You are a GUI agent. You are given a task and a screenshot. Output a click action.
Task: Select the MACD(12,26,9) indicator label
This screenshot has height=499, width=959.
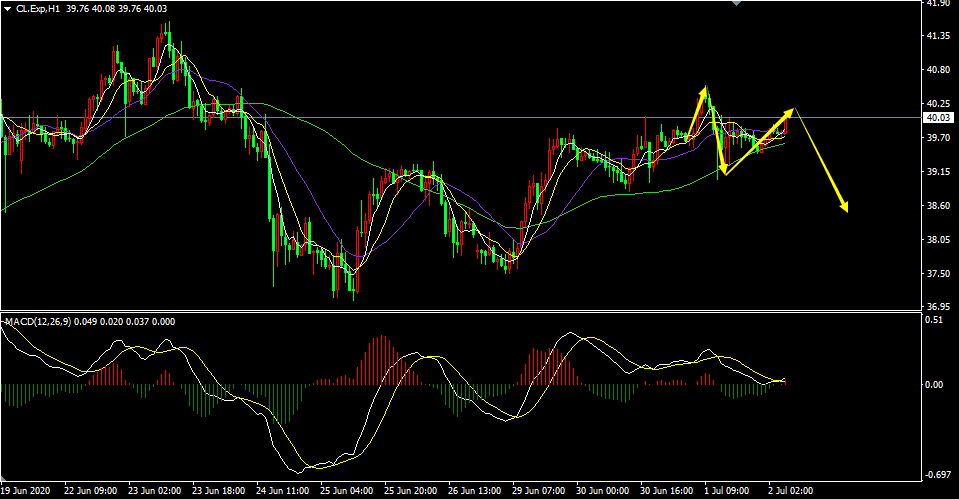coord(38,322)
